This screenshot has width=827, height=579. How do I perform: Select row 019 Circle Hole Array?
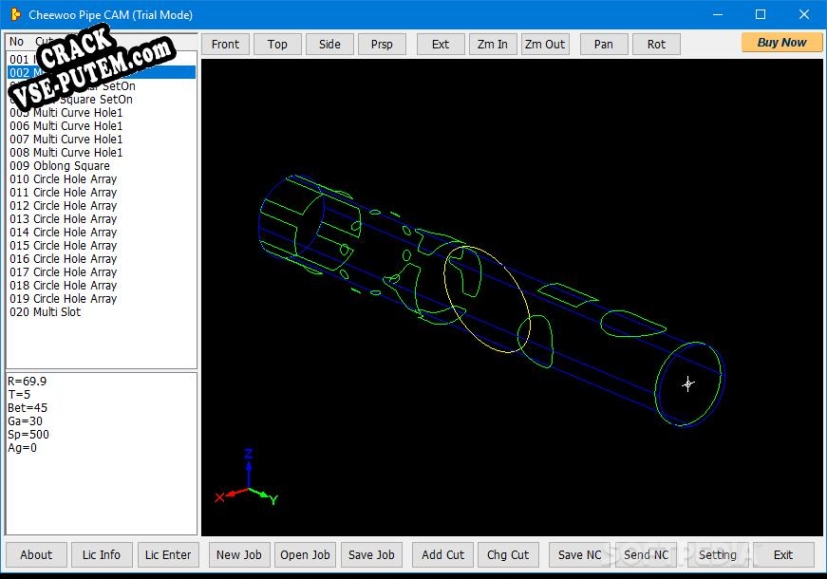[101, 298]
